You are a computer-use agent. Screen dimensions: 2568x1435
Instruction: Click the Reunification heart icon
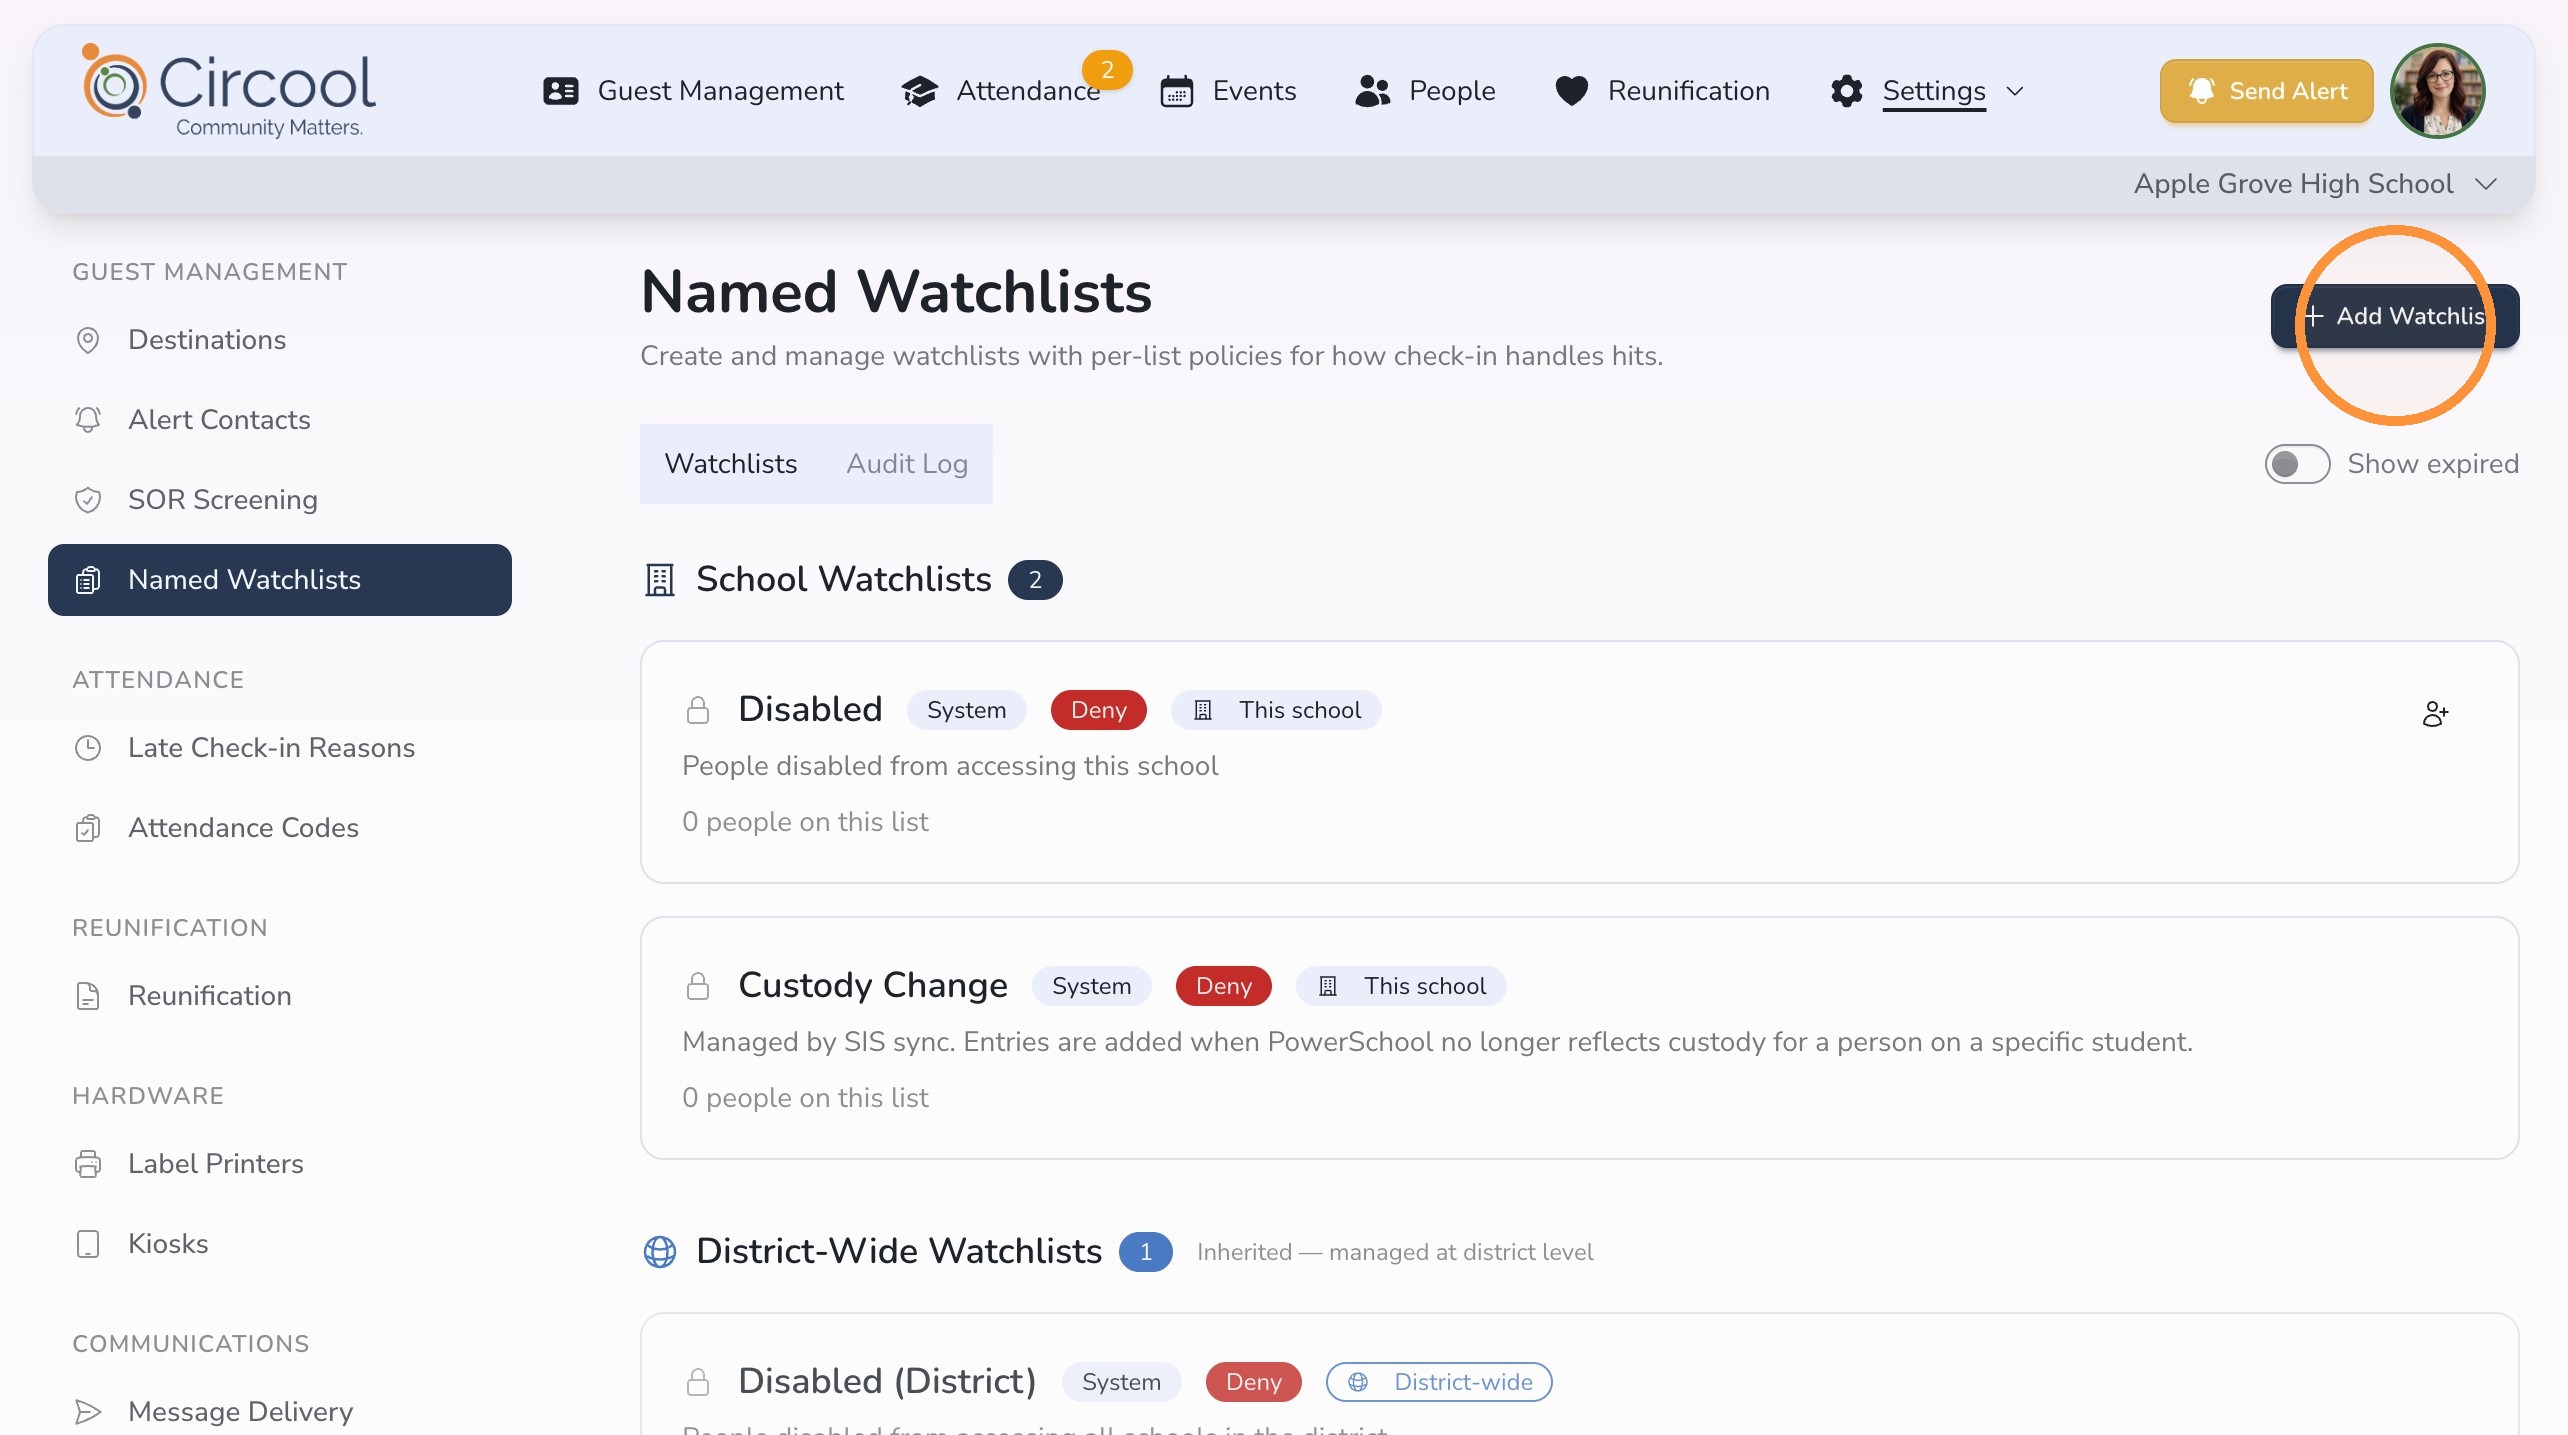pos(1572,91)
